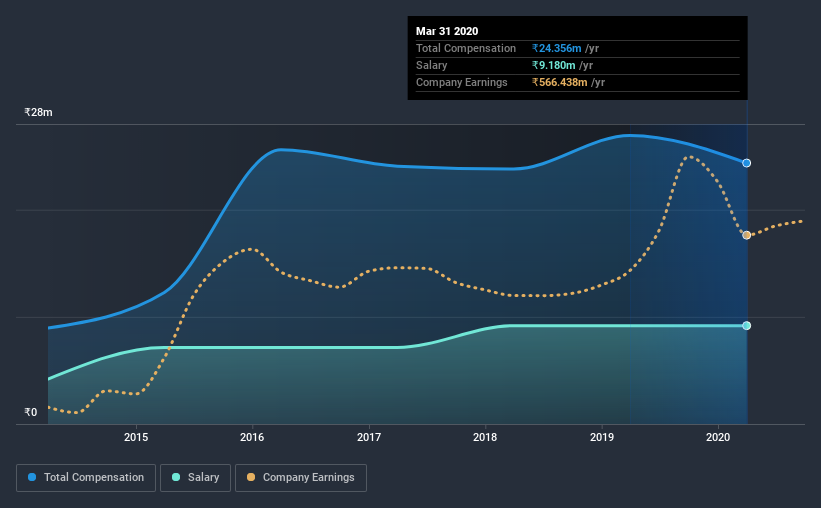Click the Total Compensation tooltip row label

(x=466, y=48)
